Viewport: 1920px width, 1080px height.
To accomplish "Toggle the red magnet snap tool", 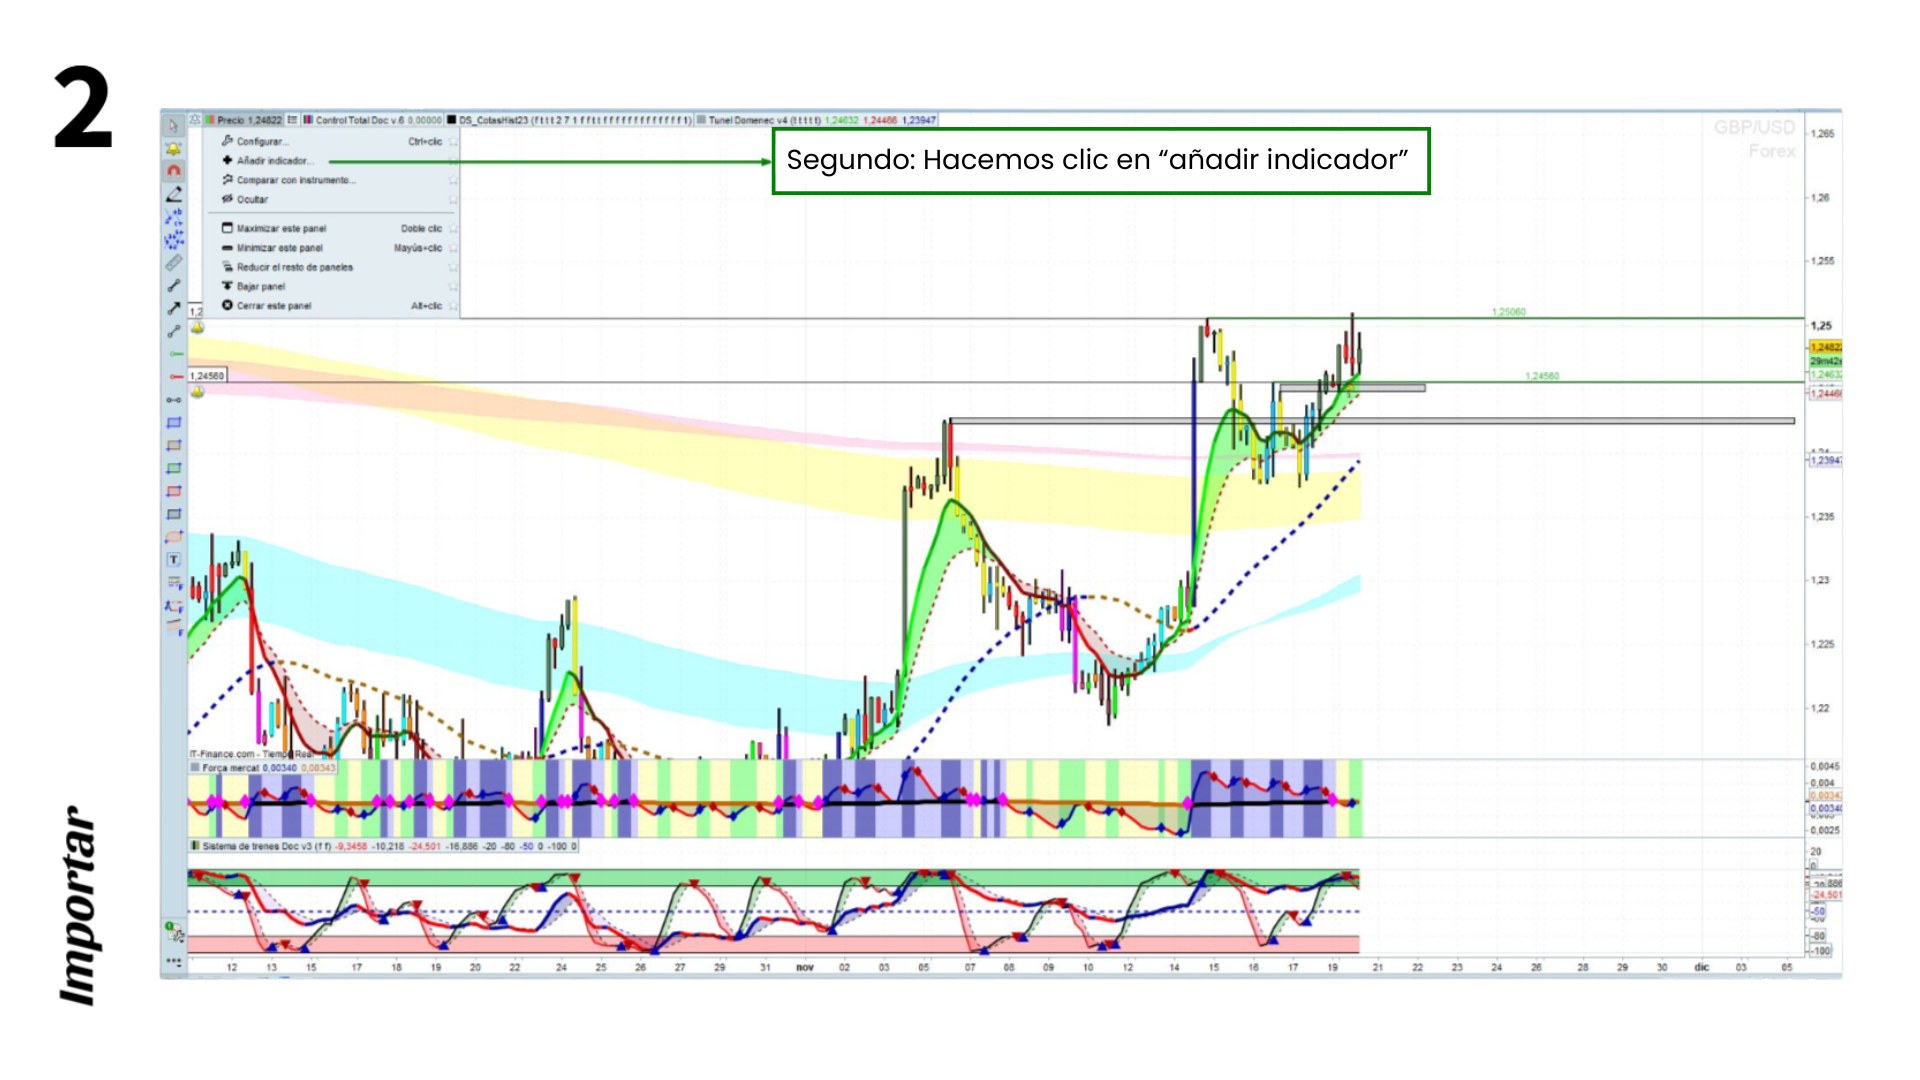I will (173, 171).
